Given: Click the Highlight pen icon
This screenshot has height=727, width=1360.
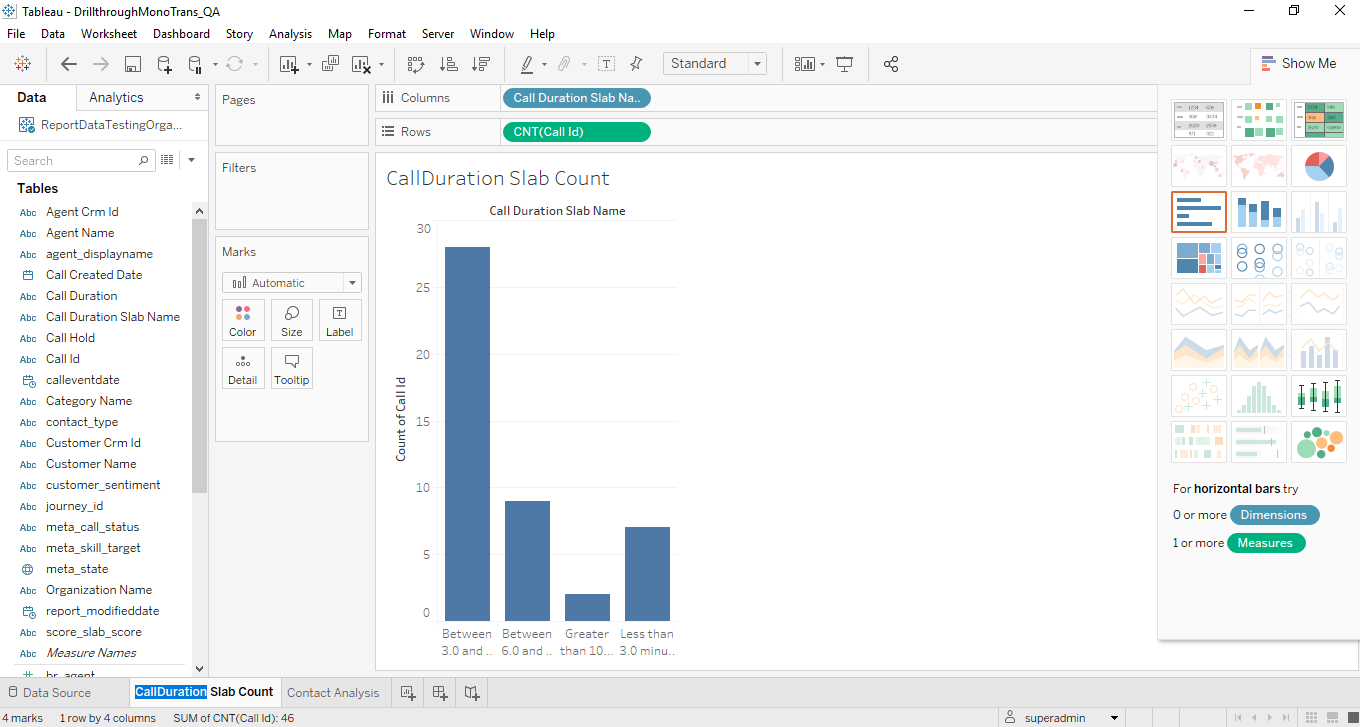Looking at the screenshot, I should pos(527,64).
